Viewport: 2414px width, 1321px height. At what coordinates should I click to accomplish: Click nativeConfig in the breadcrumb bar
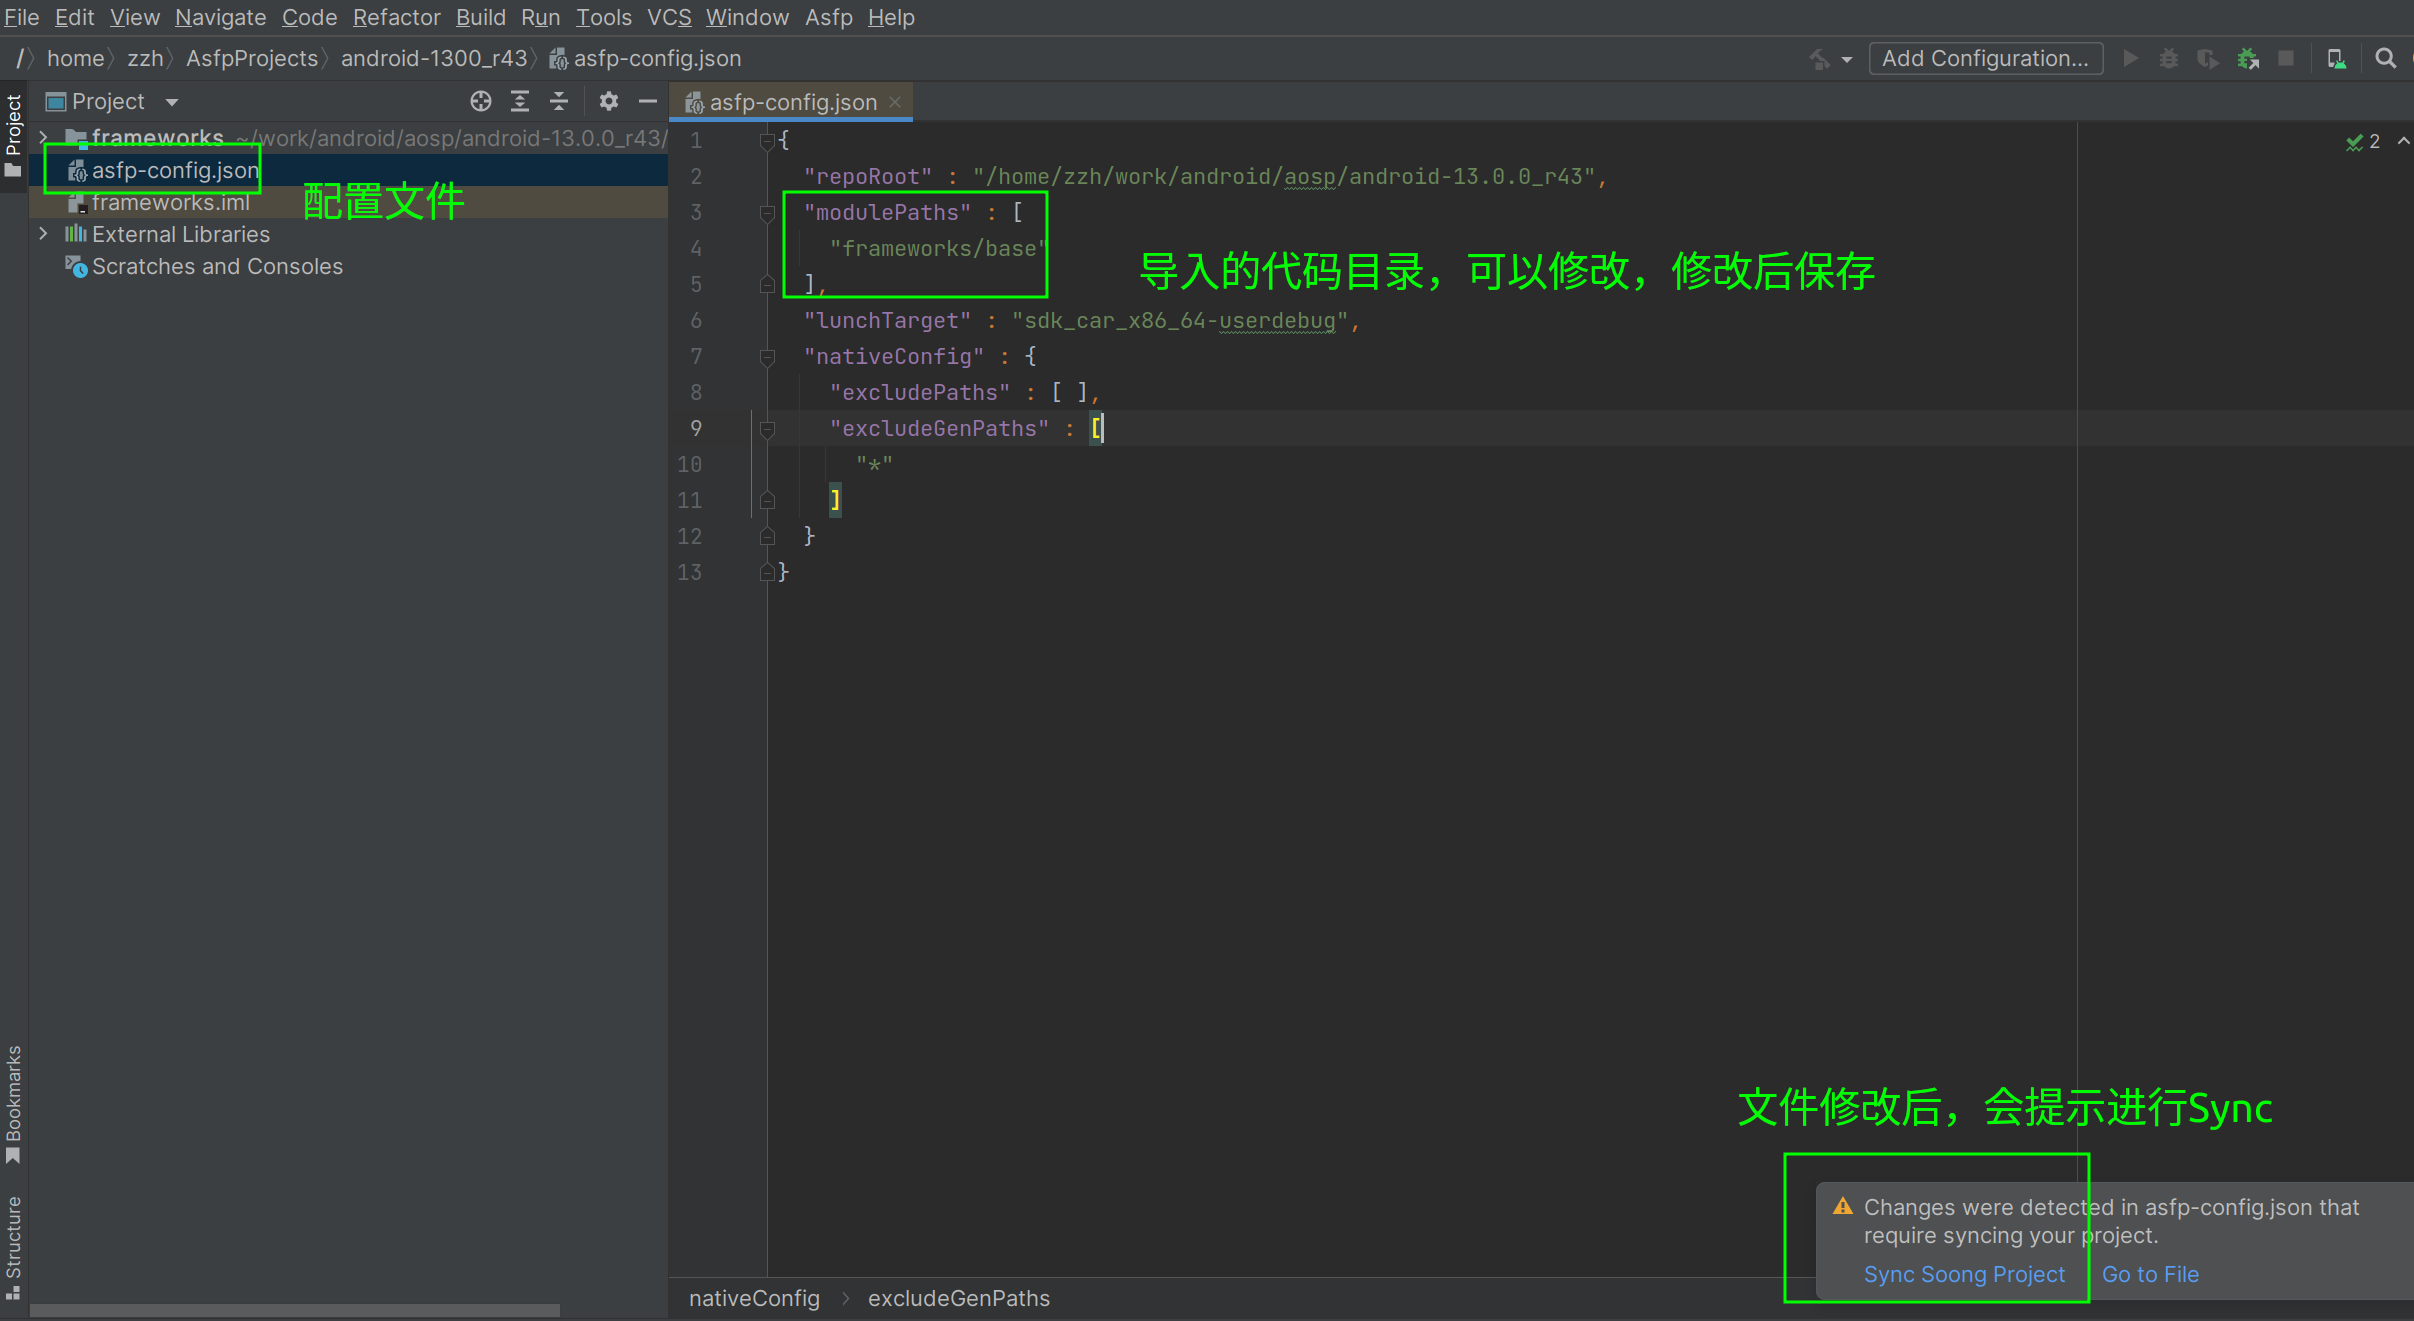click(x=753, y=1297)
